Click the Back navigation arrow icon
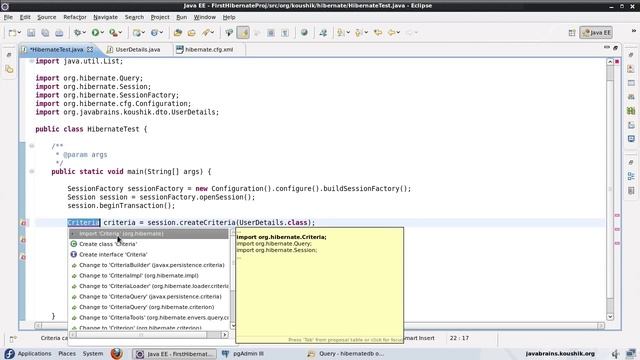640x360 pixels. click(391, 33)
